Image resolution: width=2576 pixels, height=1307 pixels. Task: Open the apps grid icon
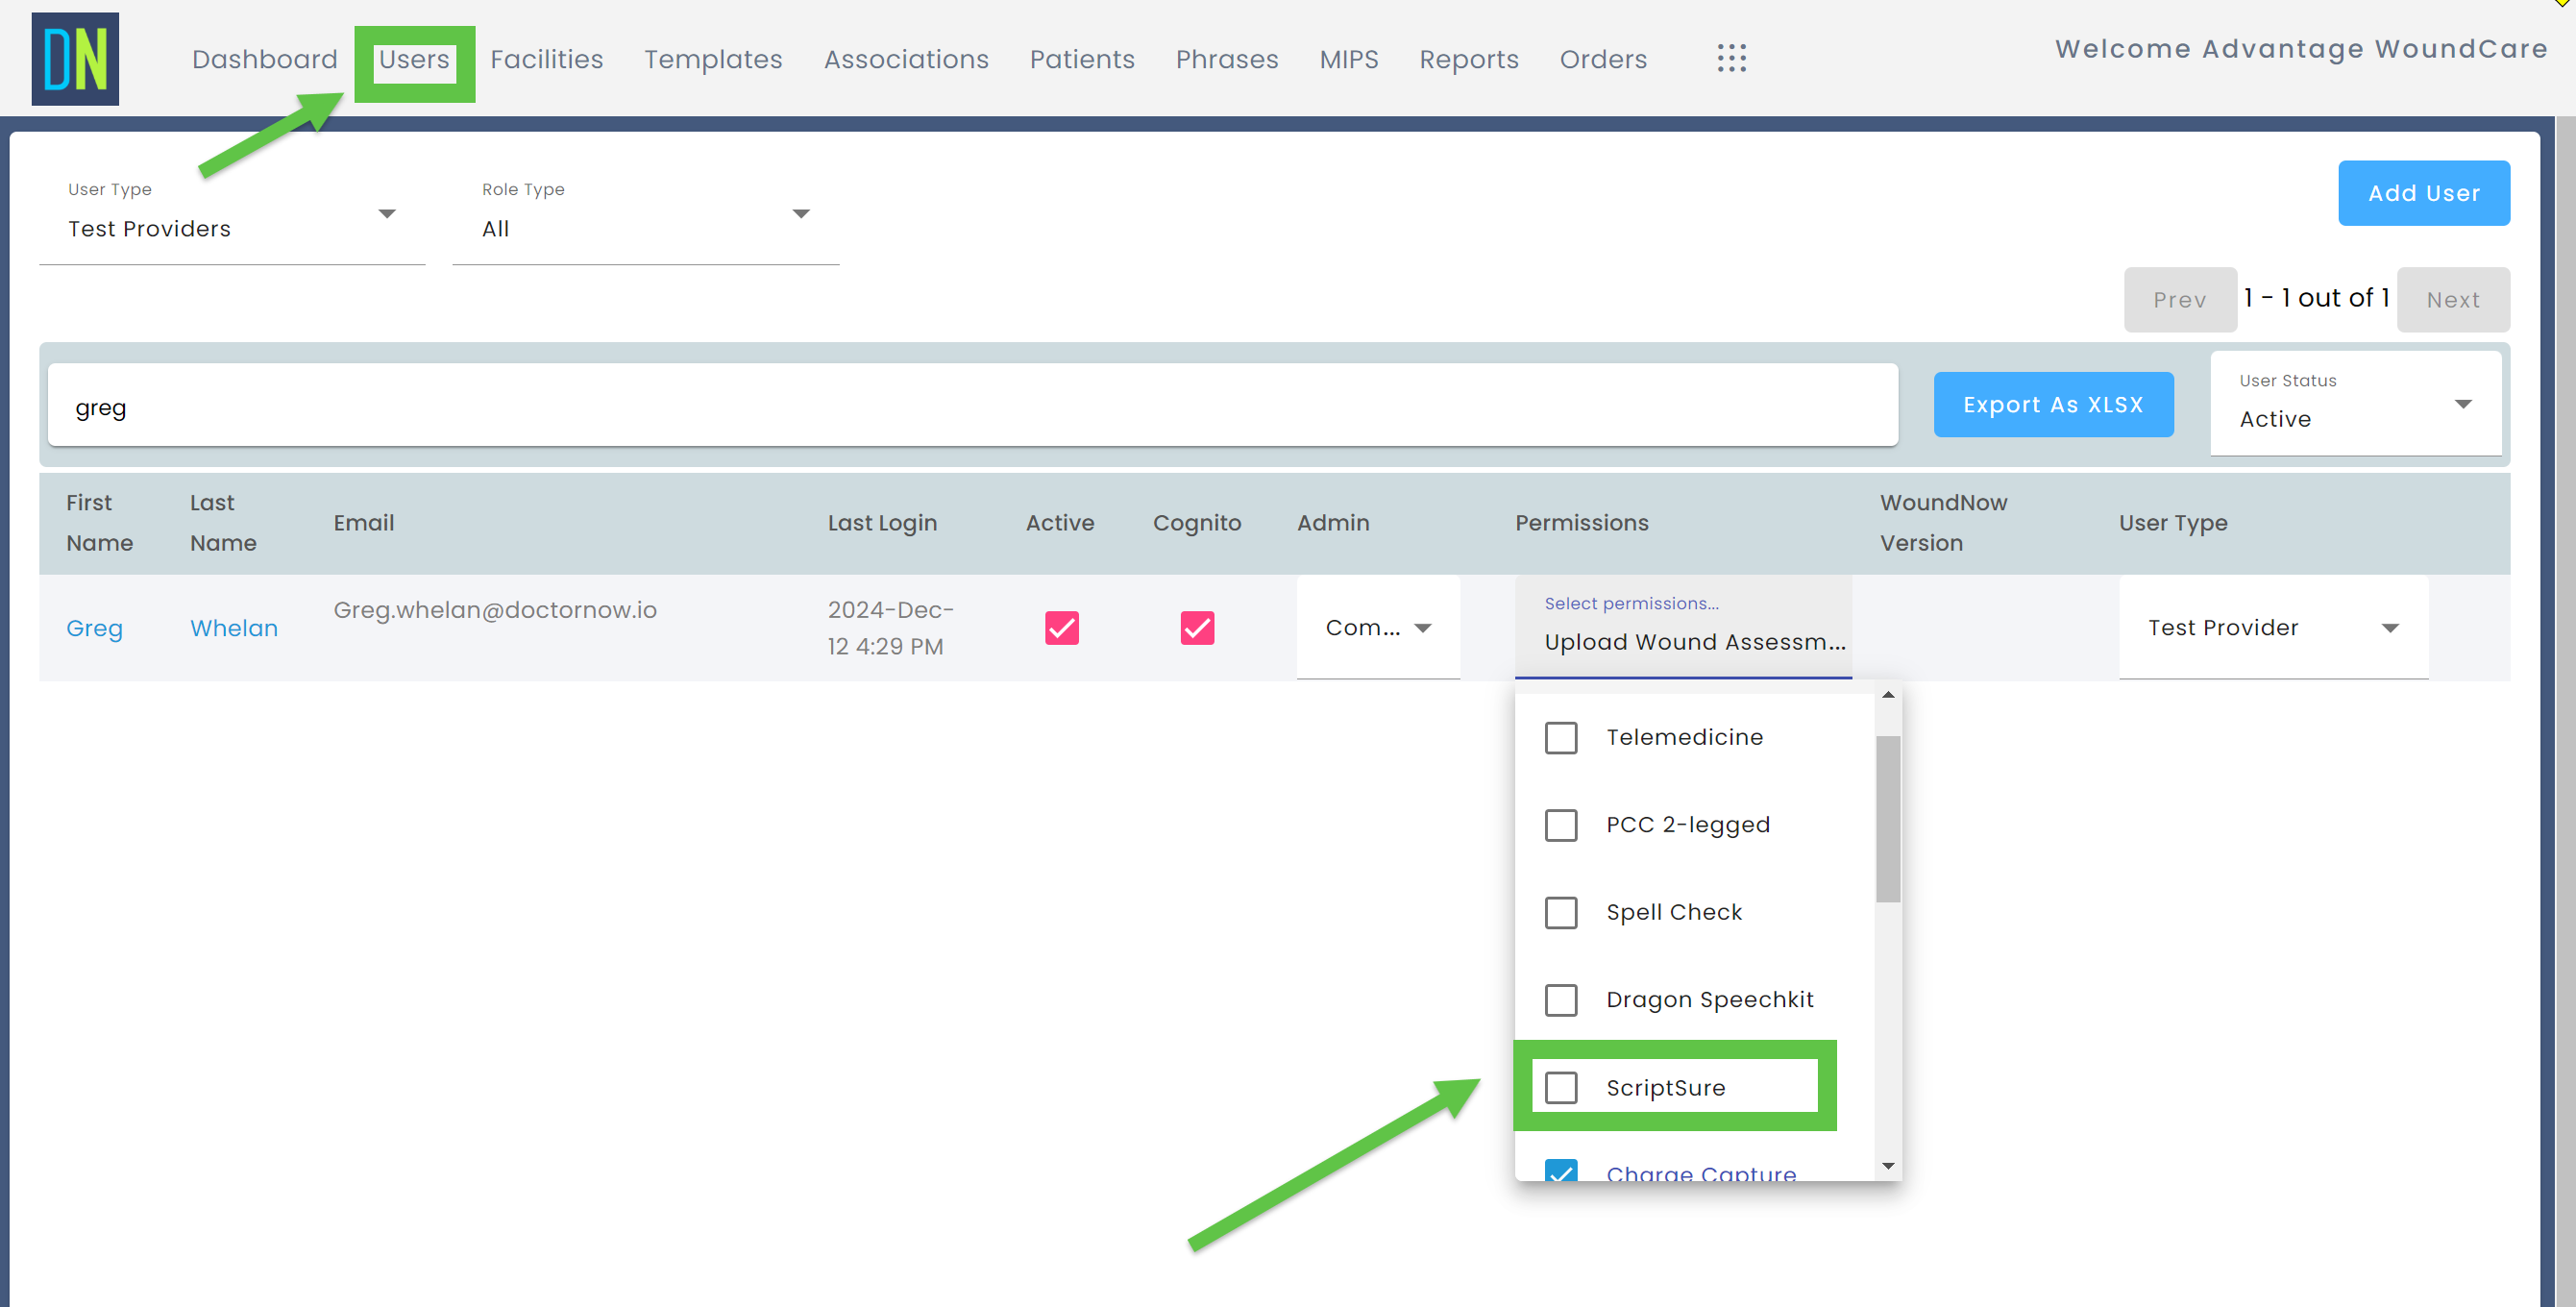1731,59
